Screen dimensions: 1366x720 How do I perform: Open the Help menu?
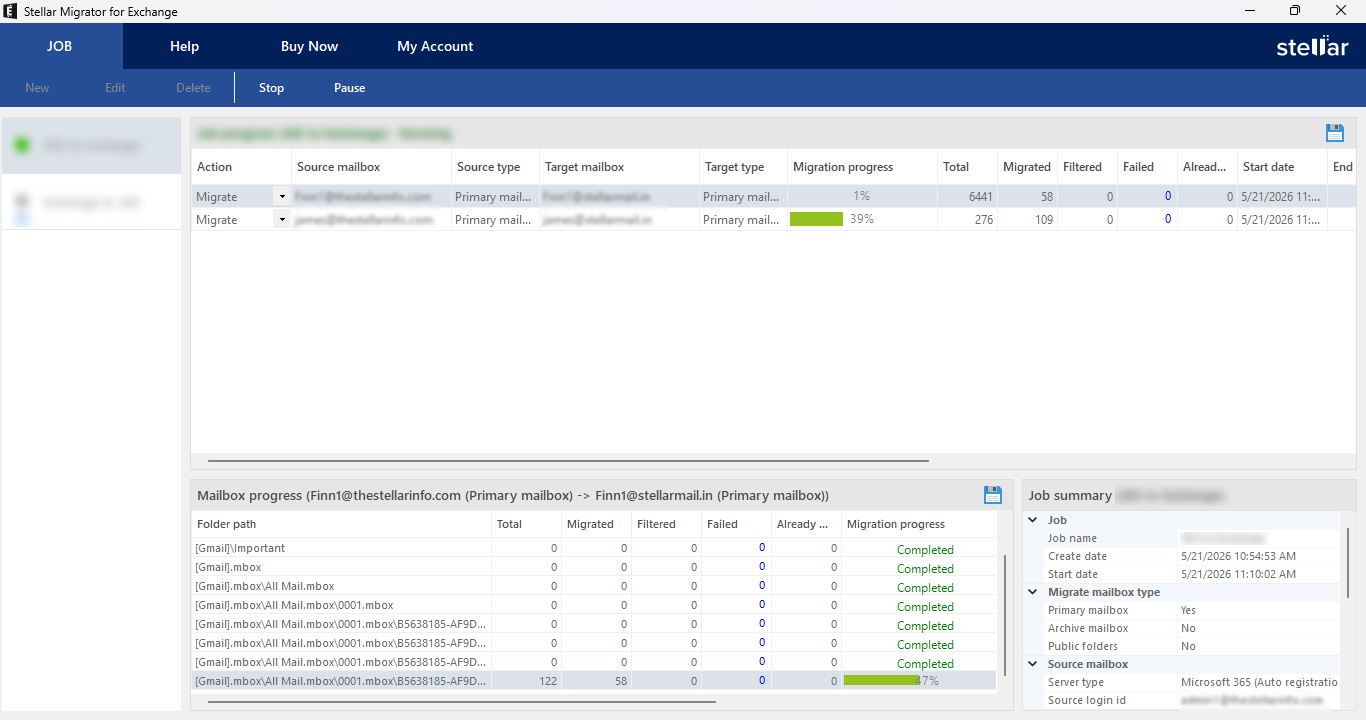click(x=184, y=46)
